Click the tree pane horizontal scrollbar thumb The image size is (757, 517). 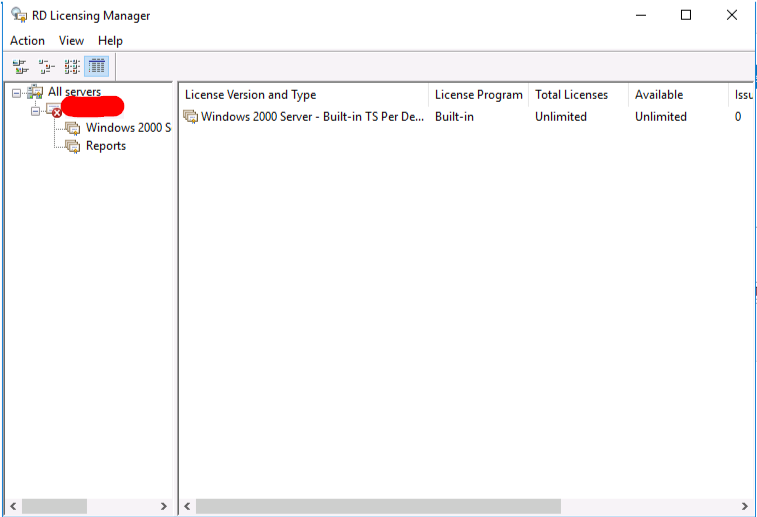coord(55,506)
